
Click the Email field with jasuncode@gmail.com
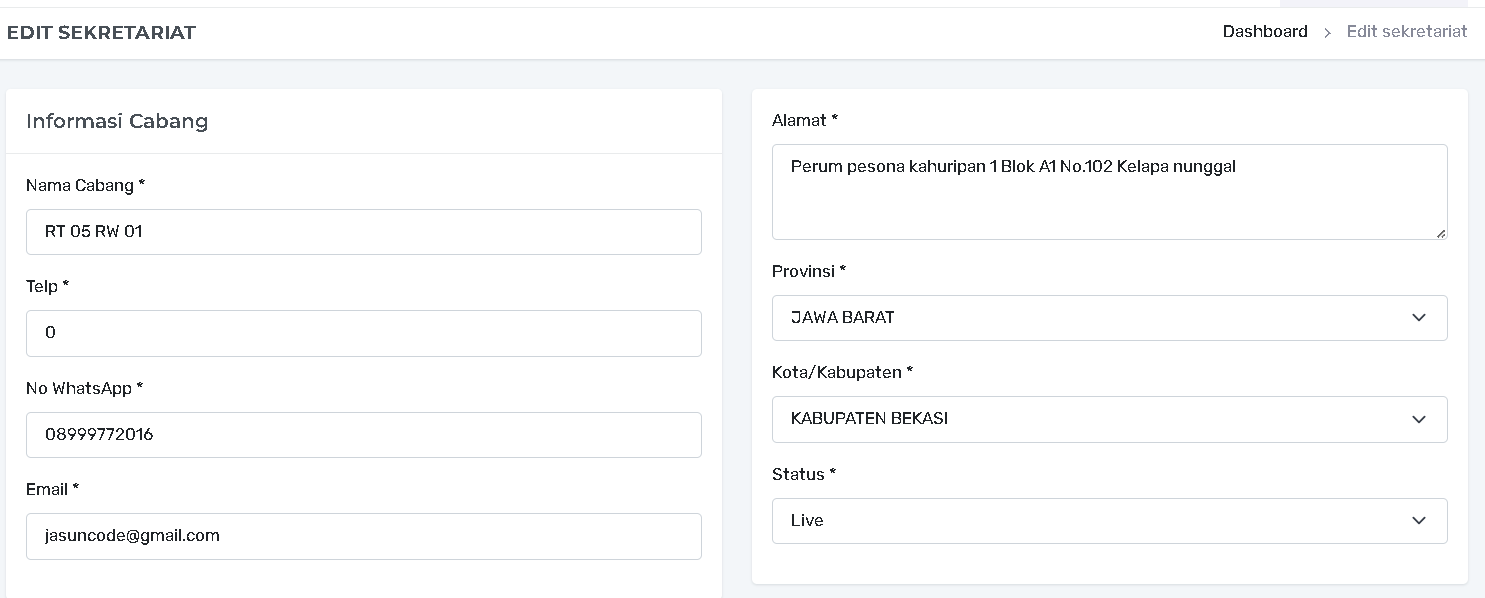[x=363, y=536]
